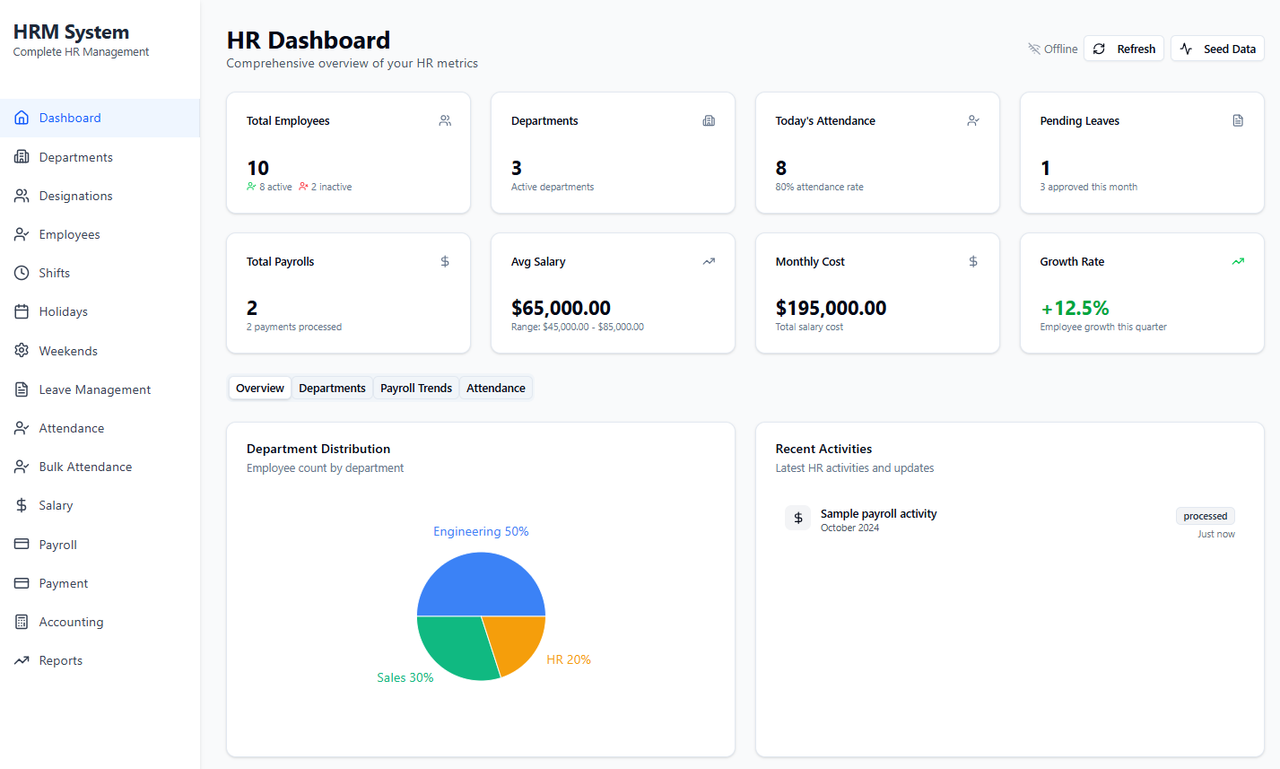Image resolution: width=1280 pixels, height=769 pixels.
Task: Click the Weekends gear icon in sidebar
Action: point(21,351)
